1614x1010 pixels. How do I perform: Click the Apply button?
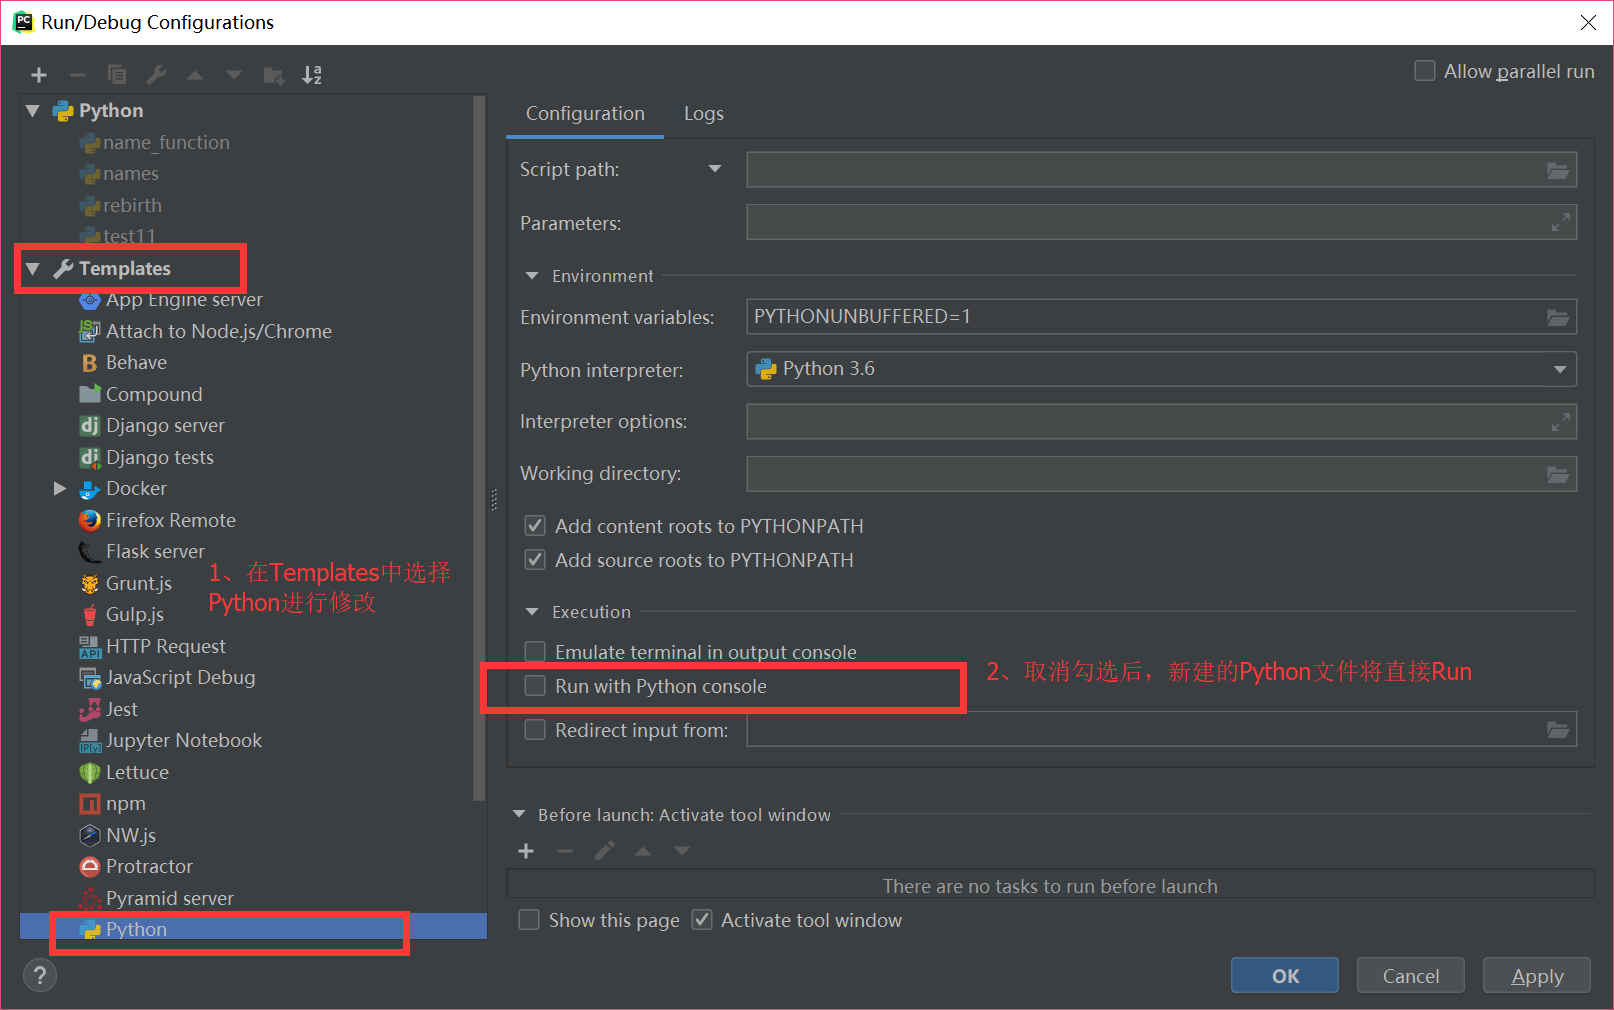[x=1537, y=976]
